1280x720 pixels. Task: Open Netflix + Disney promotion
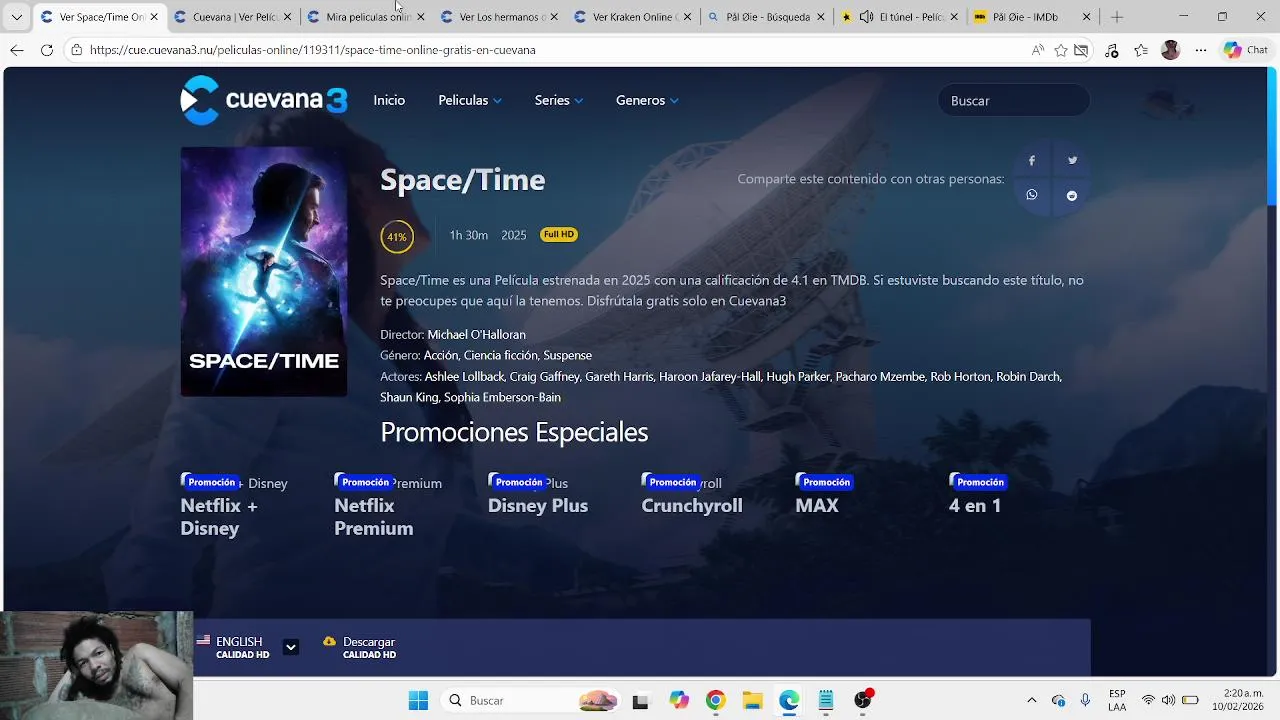point(234,506)
